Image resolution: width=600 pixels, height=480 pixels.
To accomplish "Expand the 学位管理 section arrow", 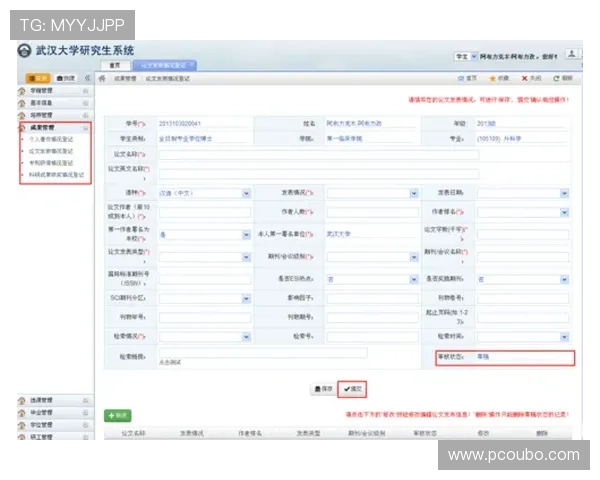I will (x=85, y=425).
